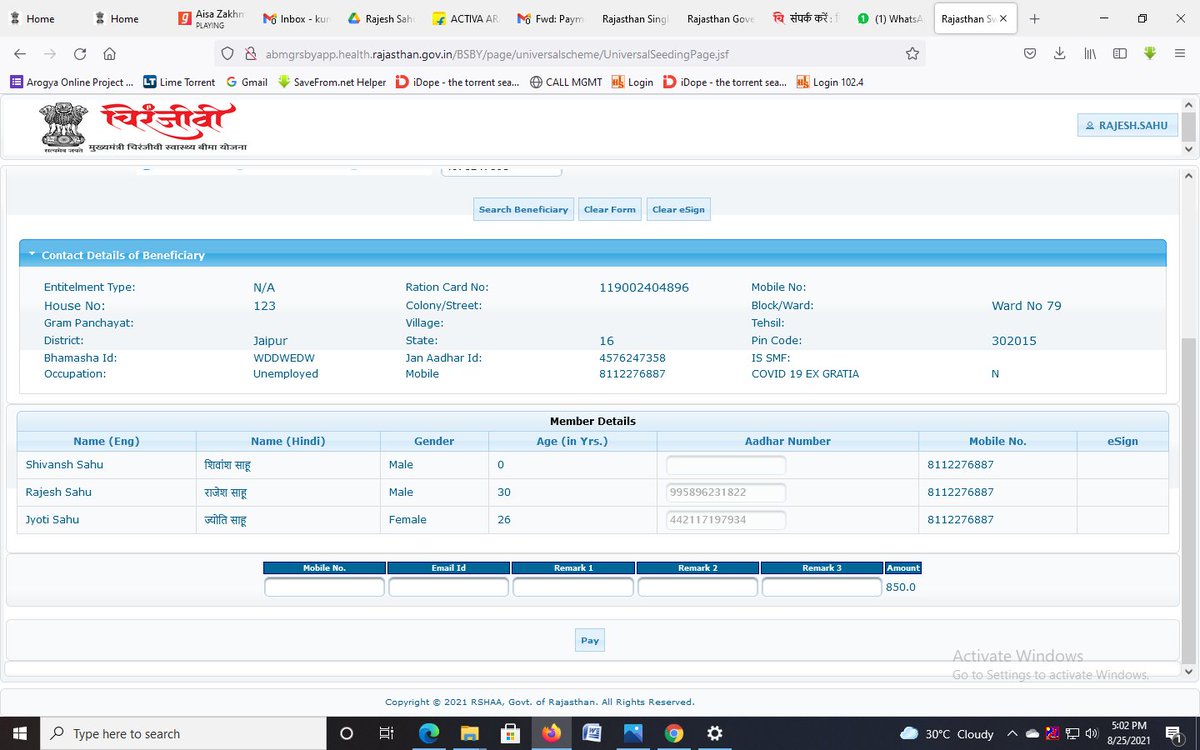Switch to WhatsApp tab
The image size is (1200, 750).
pyautogui.click(x=890, y=18)
